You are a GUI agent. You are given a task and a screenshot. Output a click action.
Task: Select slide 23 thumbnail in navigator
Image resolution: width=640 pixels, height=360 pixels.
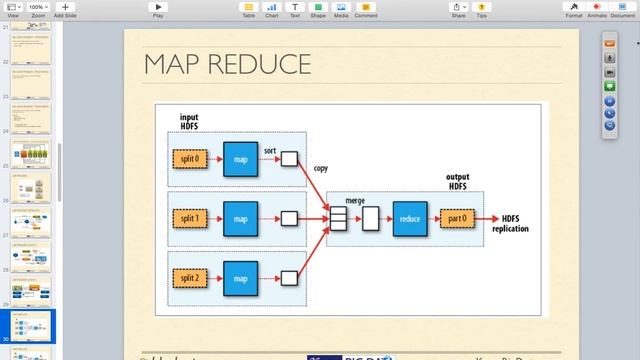tap(31, 84)
